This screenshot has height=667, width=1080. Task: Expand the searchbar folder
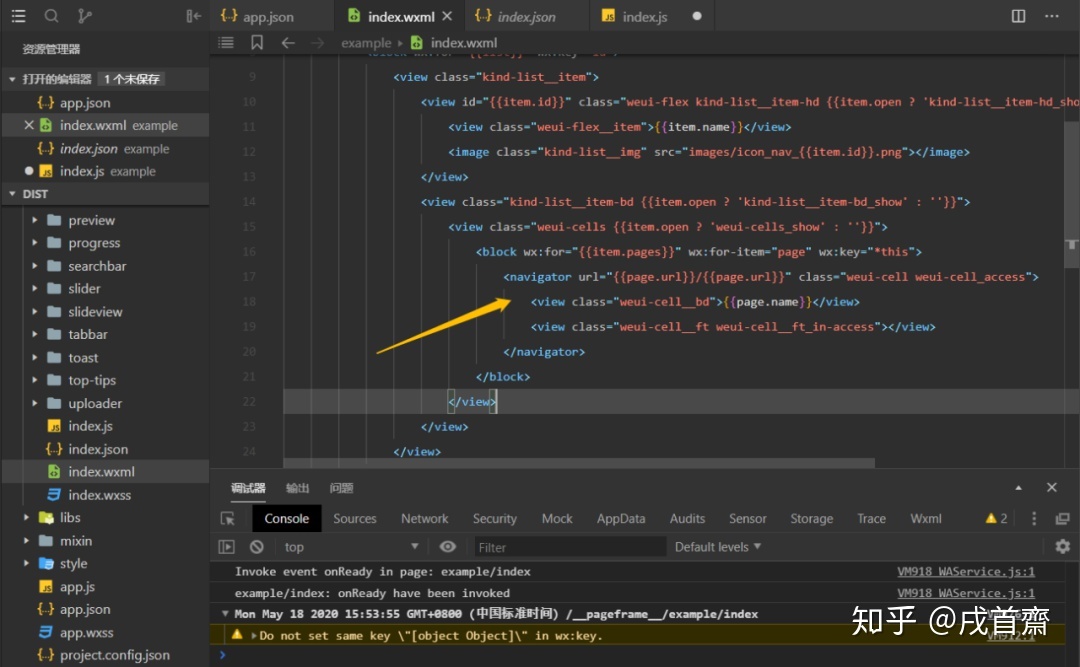point(34,266)
